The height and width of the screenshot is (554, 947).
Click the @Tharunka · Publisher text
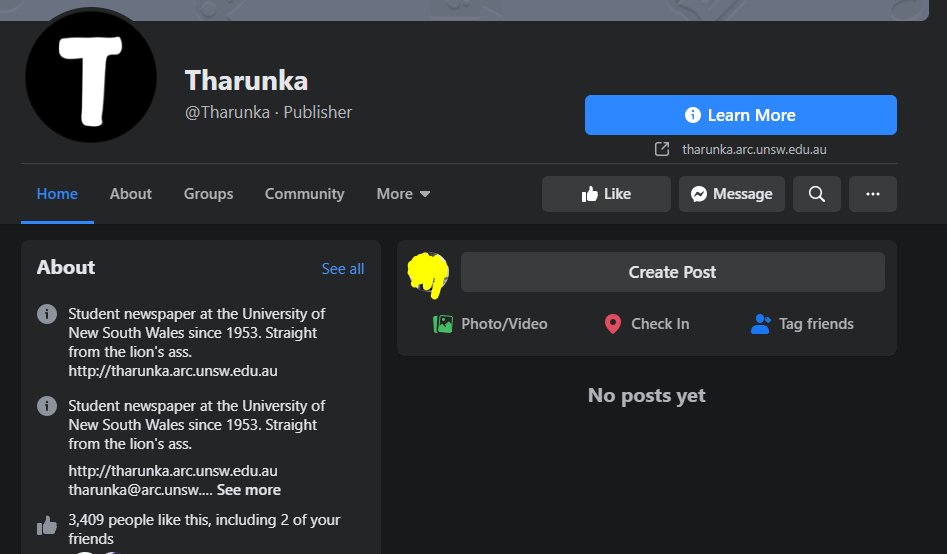(x=268, y=112)
